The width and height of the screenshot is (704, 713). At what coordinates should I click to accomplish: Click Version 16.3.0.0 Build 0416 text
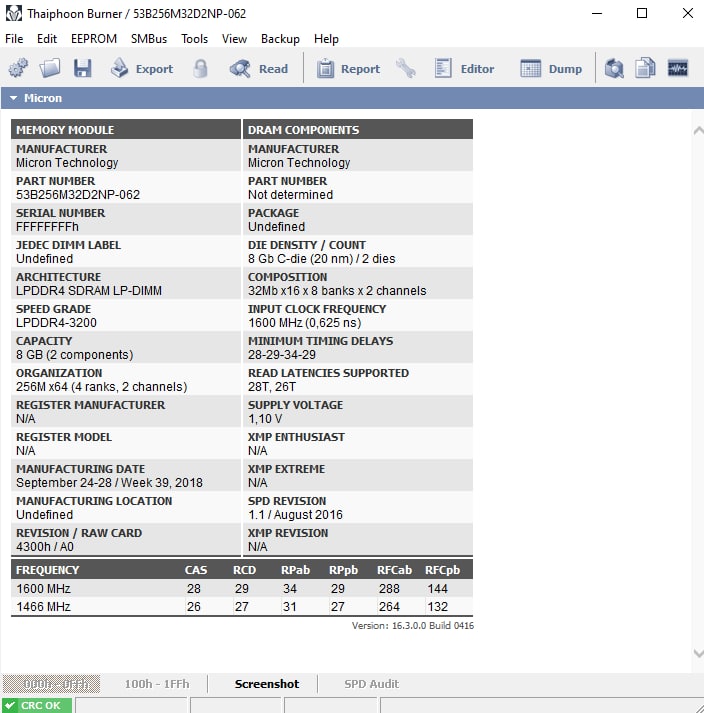pos(412,626)
